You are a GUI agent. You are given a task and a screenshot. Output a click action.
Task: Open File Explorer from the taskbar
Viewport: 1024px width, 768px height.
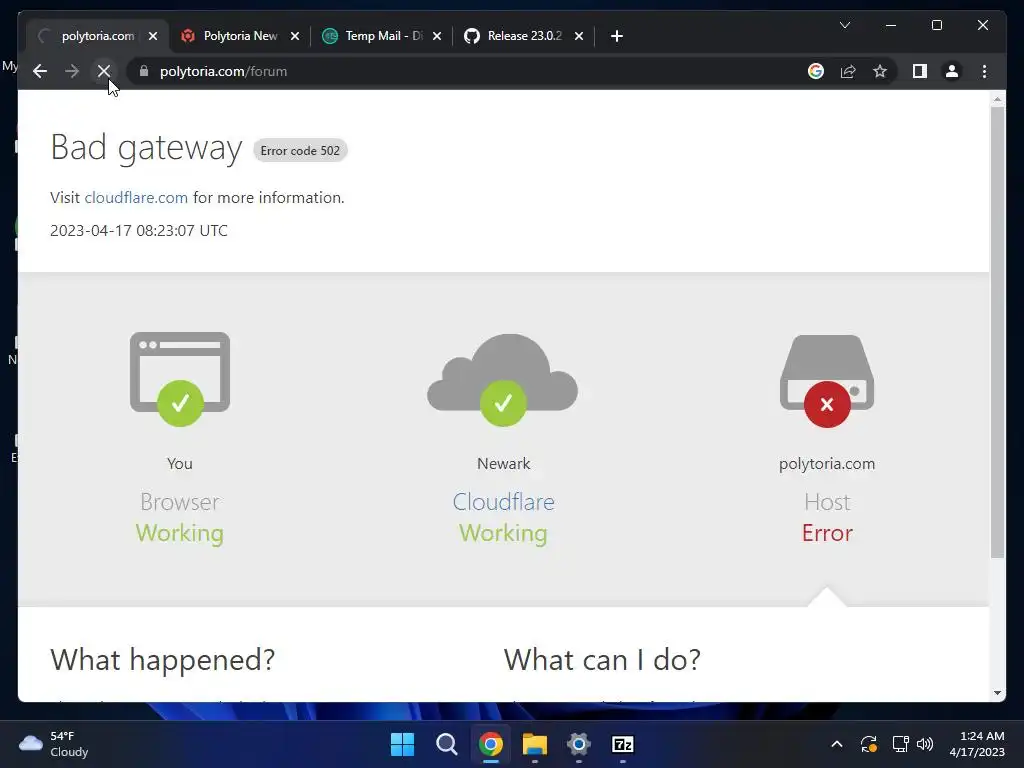535,744
